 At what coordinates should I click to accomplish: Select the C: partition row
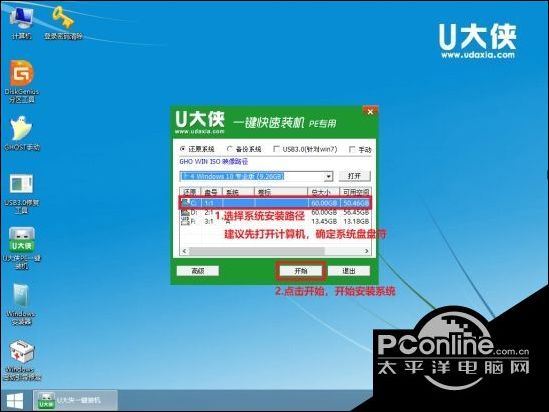coord(275,203)
